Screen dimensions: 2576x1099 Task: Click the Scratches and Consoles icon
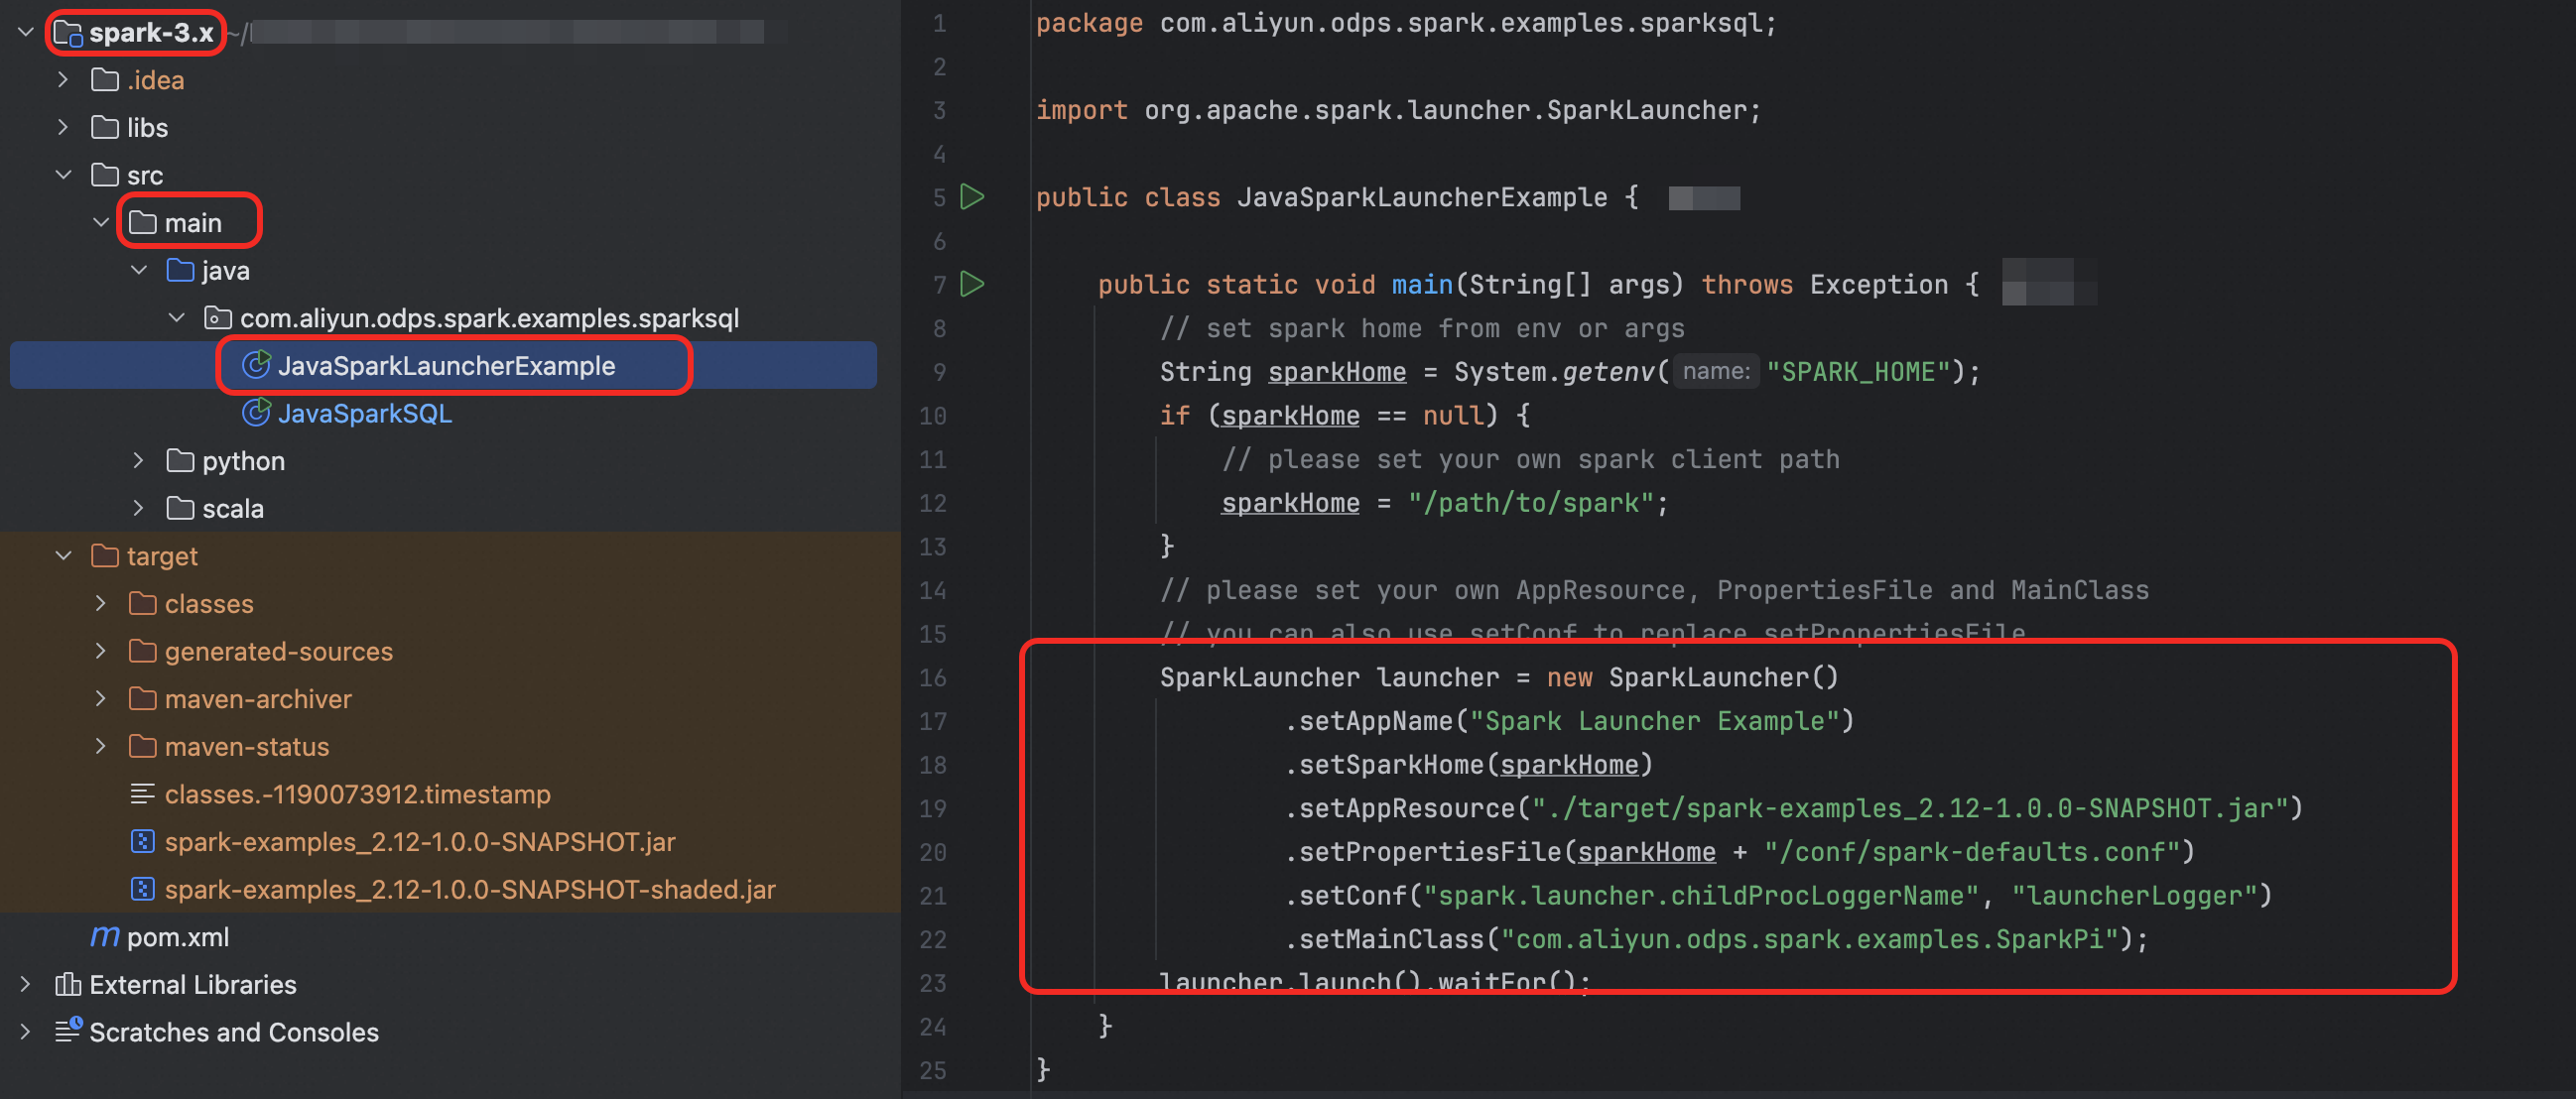coord(67,1031)
